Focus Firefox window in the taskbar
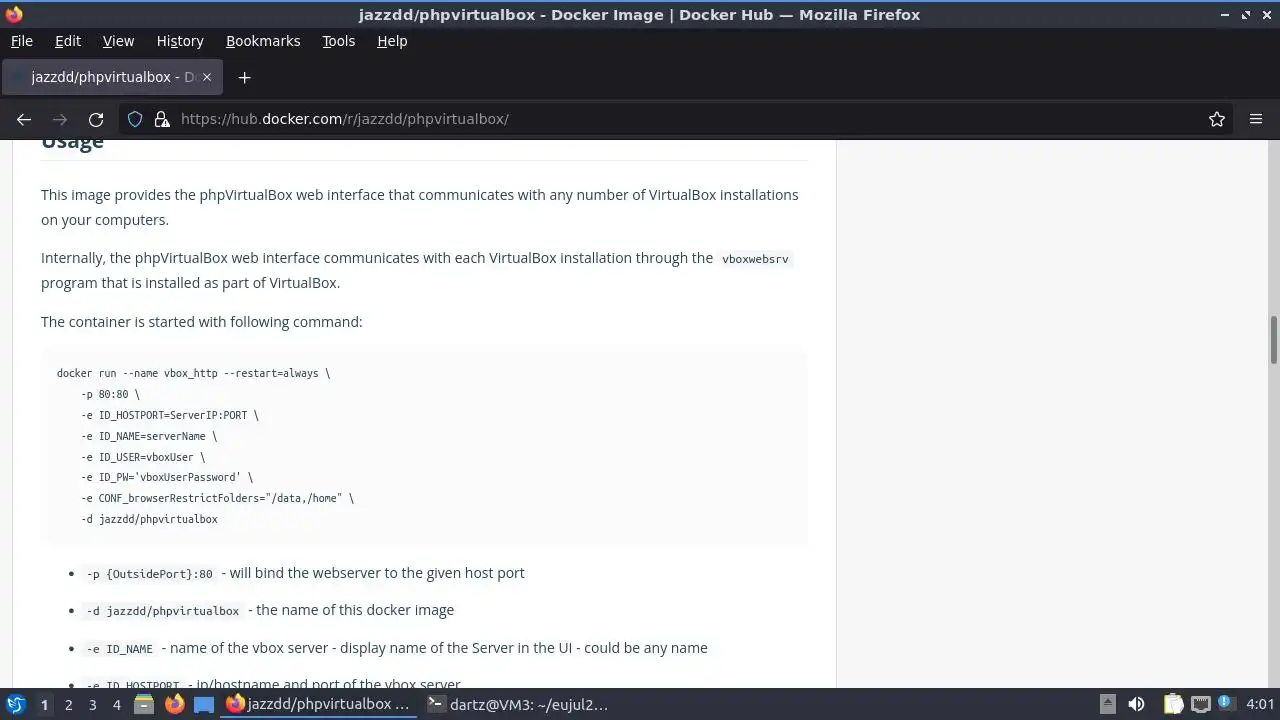This screenshot has height=720, width=1280. click(x=319, y=705)
